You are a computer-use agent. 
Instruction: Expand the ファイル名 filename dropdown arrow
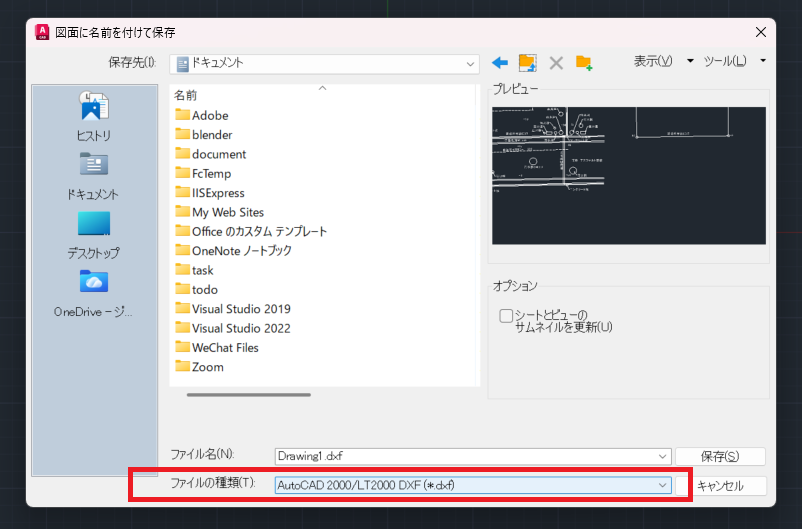pos(662,456)
